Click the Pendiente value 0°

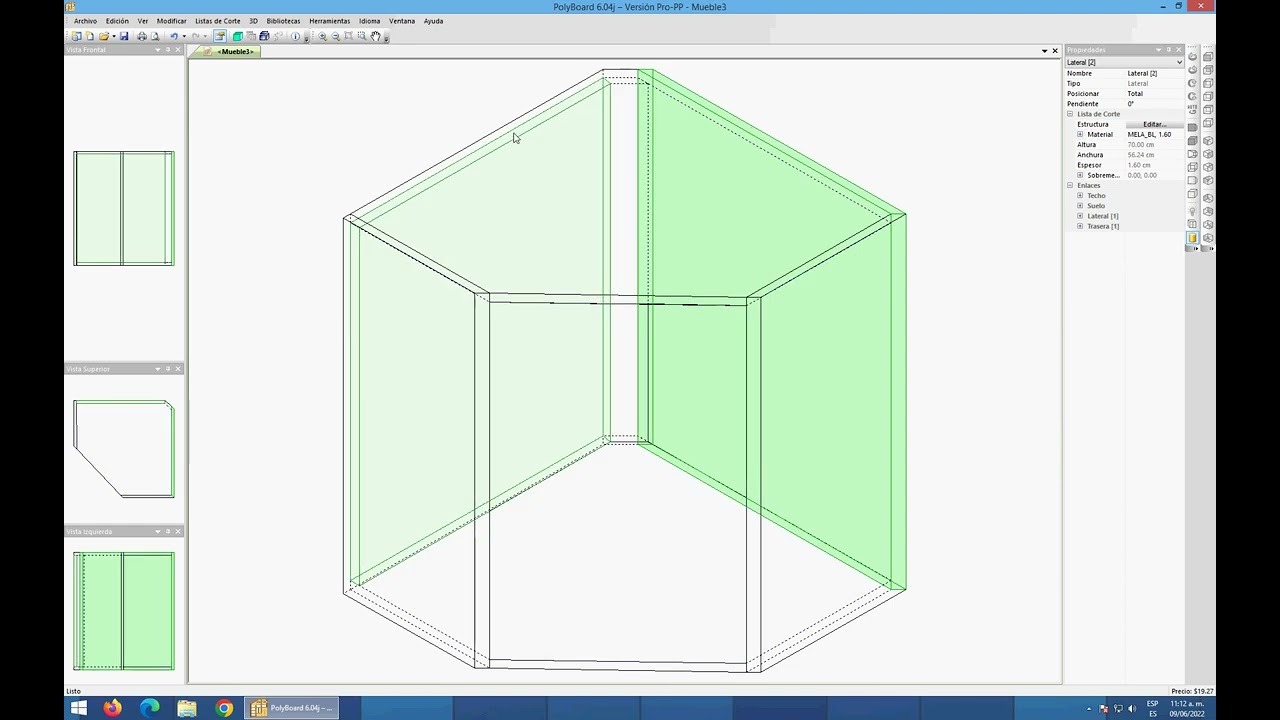(x=1154, y=104)
